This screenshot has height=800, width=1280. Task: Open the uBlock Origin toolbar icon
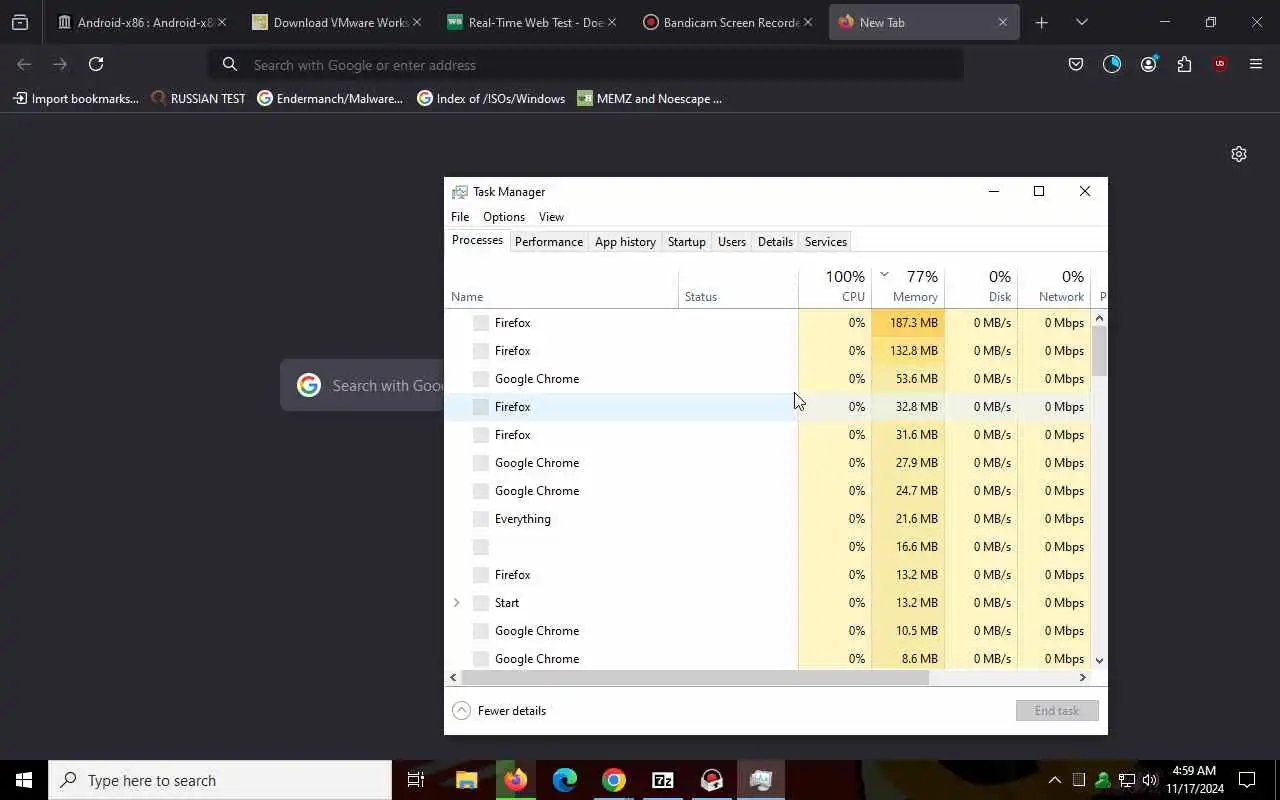(1220, 64)
